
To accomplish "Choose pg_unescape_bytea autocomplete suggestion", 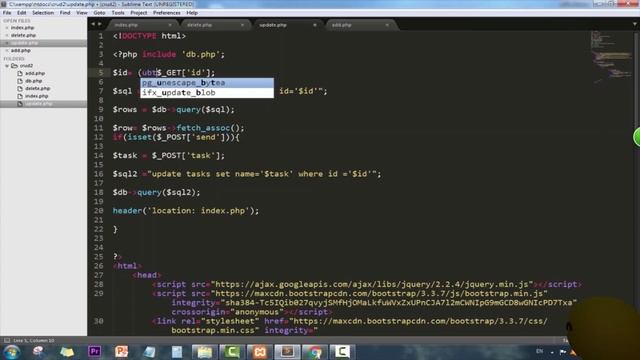I will coord(207,83).
